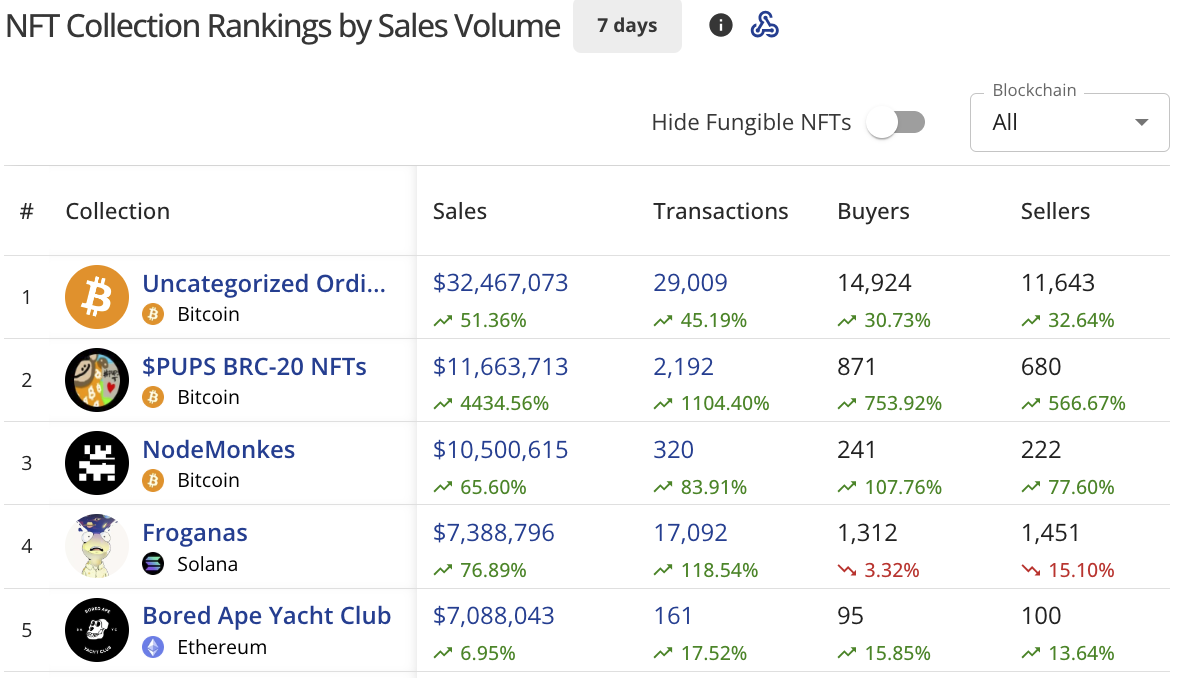Click the $7,388,796 sales value
Viewport: 1190px width, 678px height.
pos(493,533)
